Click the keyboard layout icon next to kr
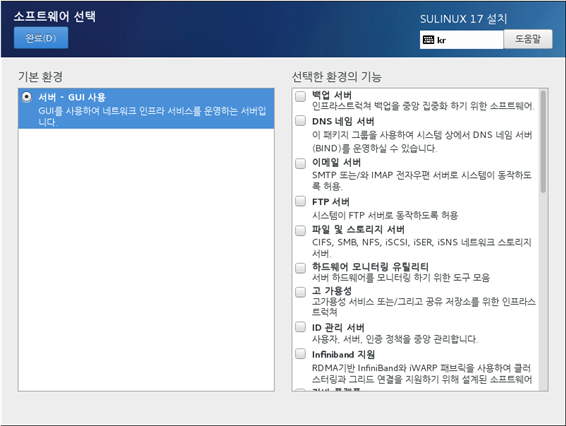 click(x=428, y=40)
